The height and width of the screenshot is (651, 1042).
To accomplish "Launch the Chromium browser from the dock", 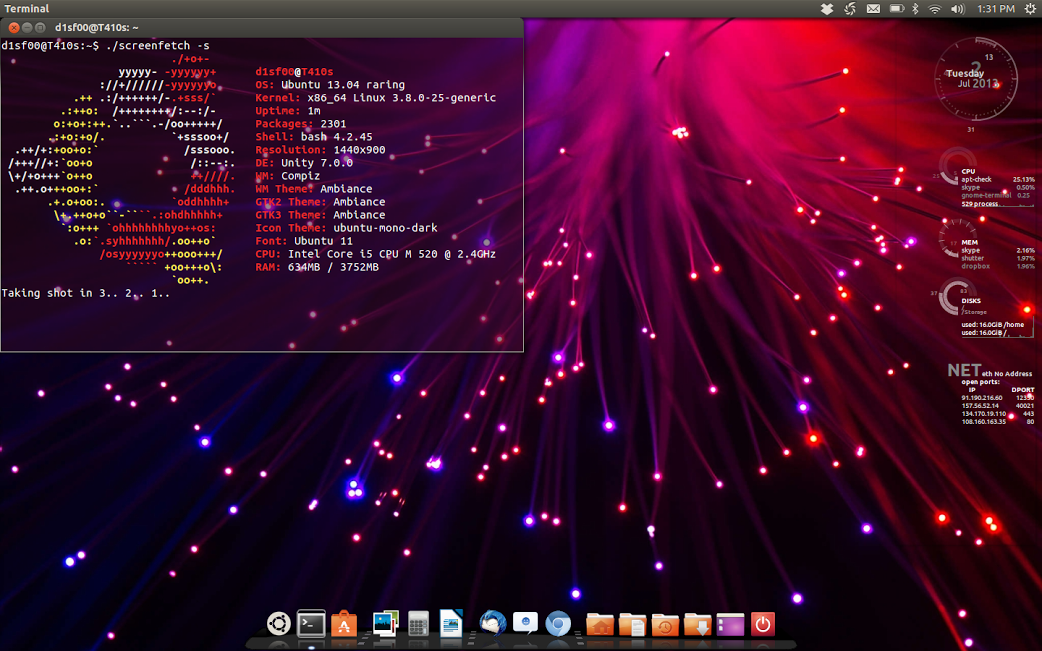I will 558,624.
